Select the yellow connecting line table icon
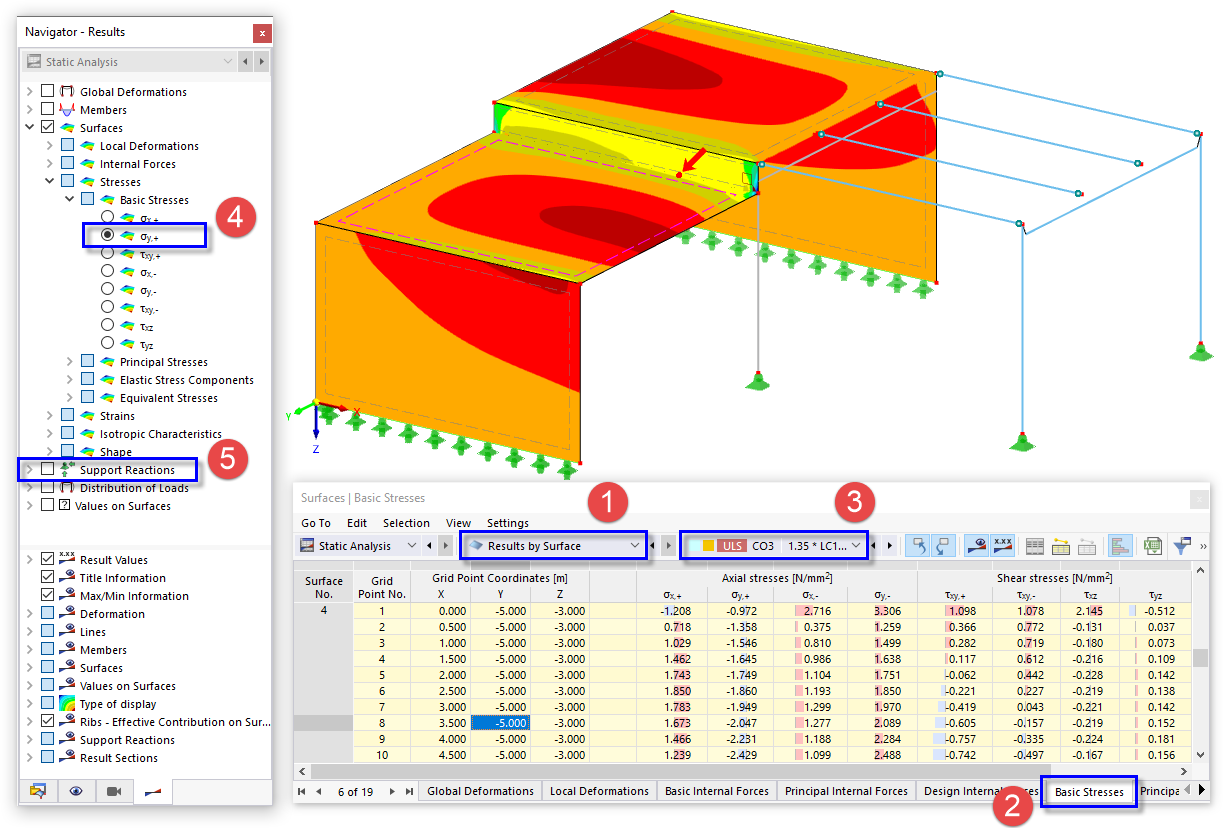The image size is (1223, 828). point(1062,545)
